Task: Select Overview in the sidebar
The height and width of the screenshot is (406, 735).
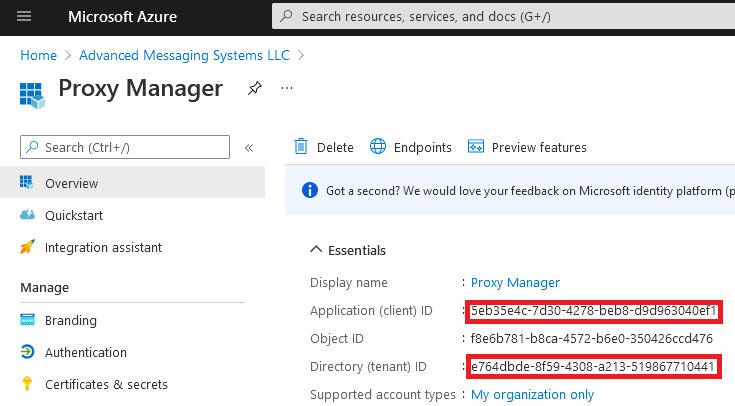Action: coord(132,183)
